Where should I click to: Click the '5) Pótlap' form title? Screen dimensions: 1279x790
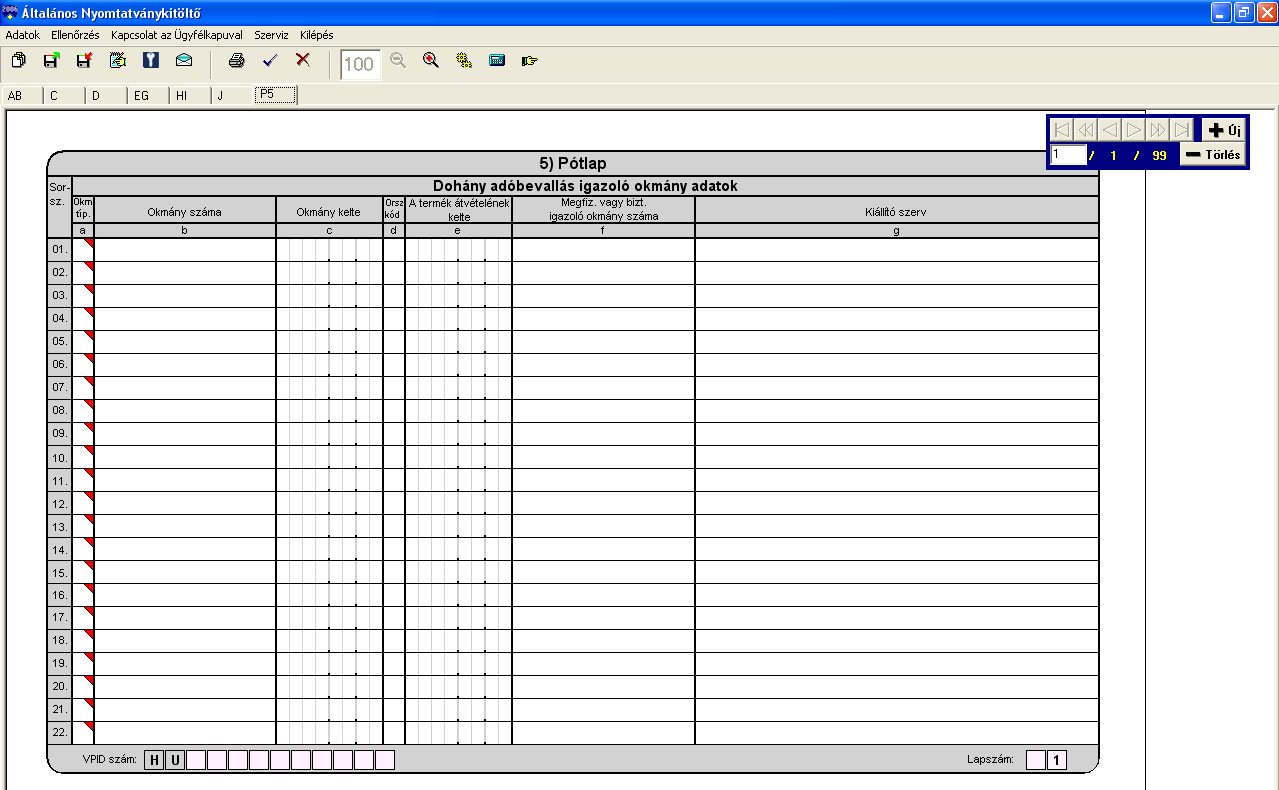[x=572, y=163]
